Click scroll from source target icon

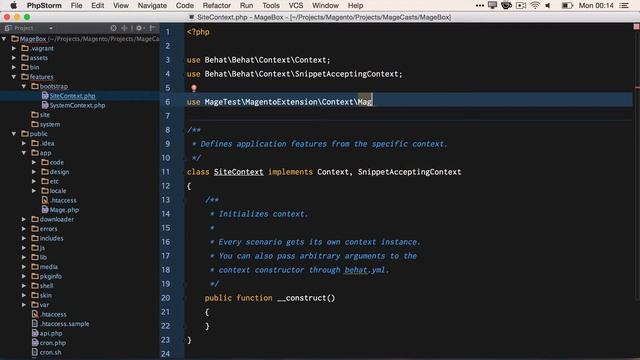coord(113,28)
